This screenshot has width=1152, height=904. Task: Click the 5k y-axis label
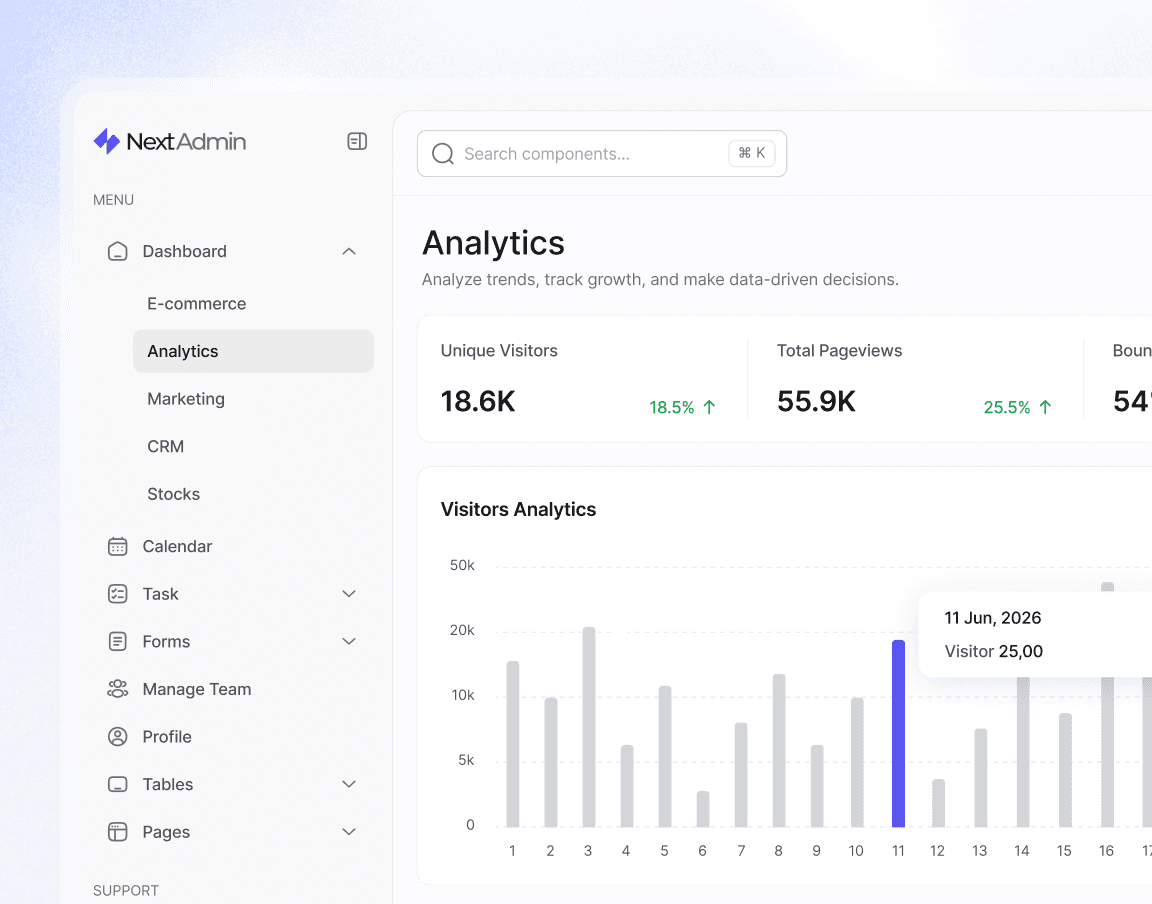pyautogui.click(x=466, y=760)
